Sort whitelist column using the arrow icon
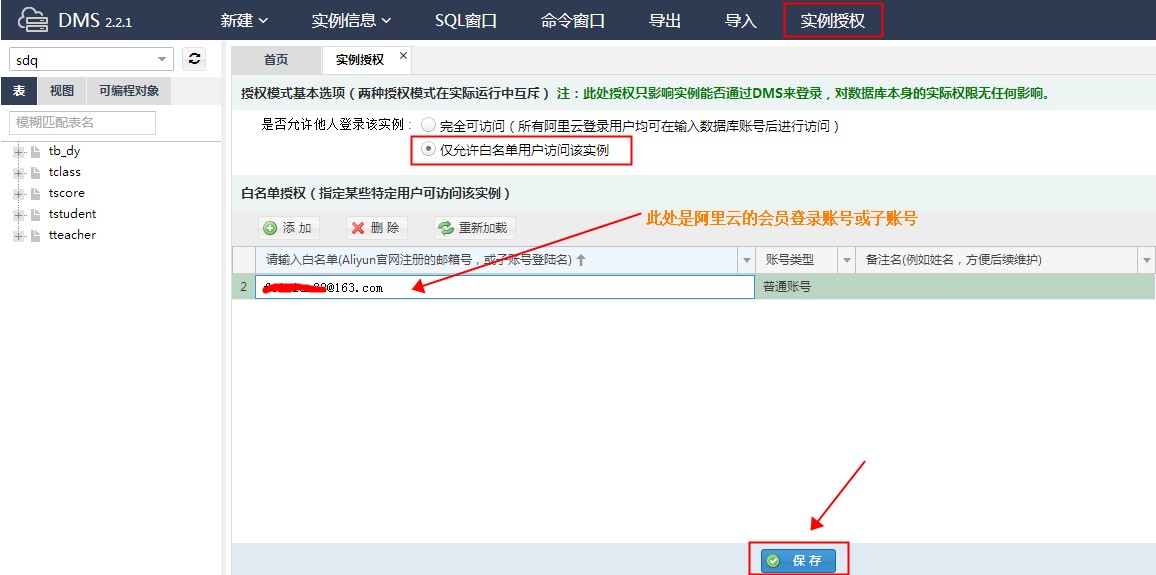 (x=582, y=260)
